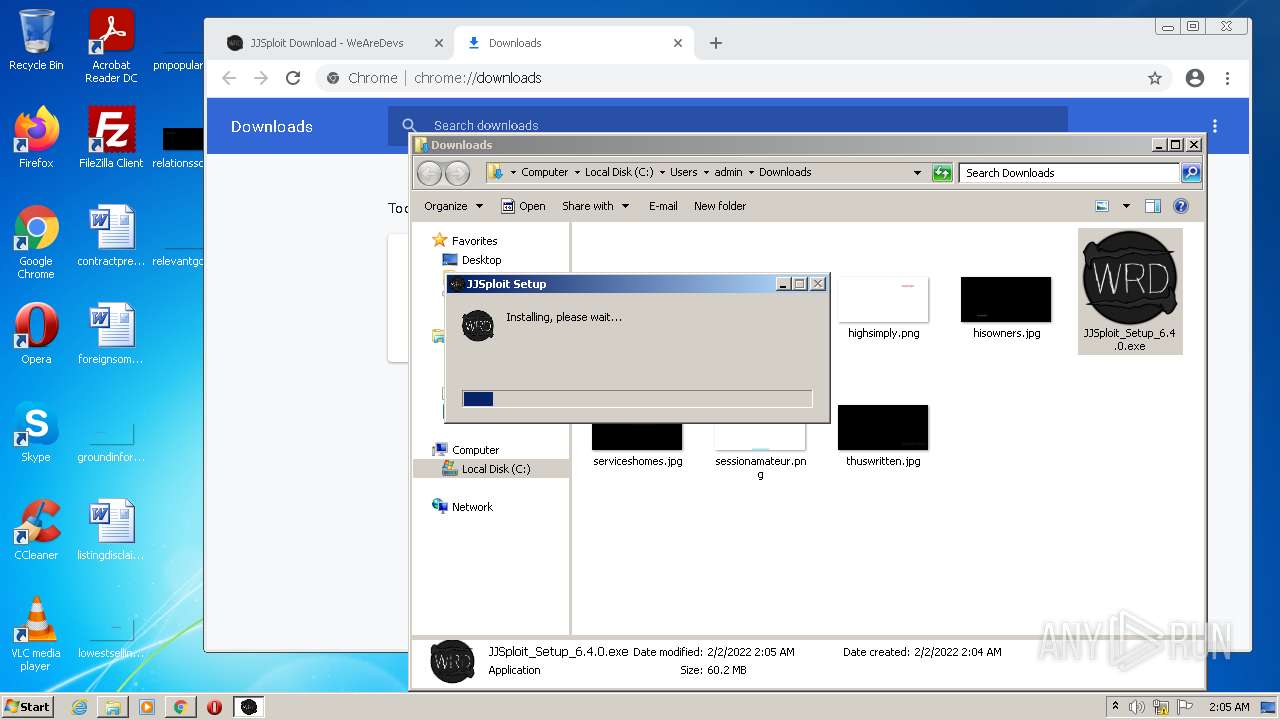Viewport: 1280px width, 720px height.
Task: Select Computer in navigation pane
Action: click(466, 450)
